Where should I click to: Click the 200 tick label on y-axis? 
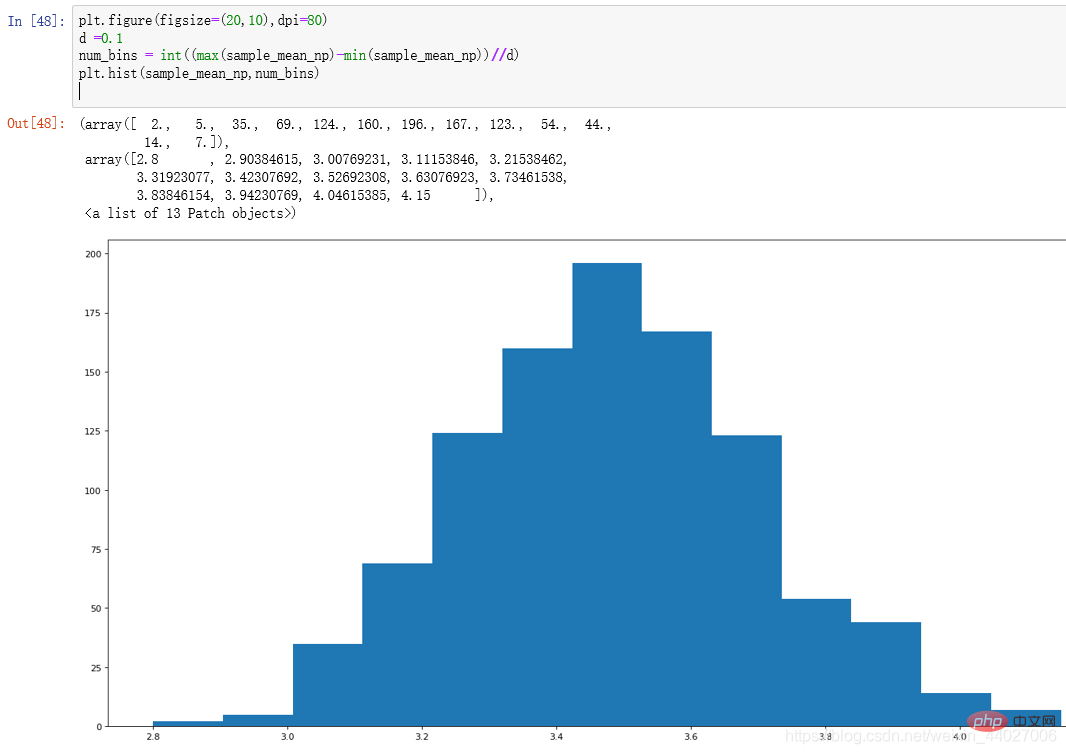[x=93, y=254]
